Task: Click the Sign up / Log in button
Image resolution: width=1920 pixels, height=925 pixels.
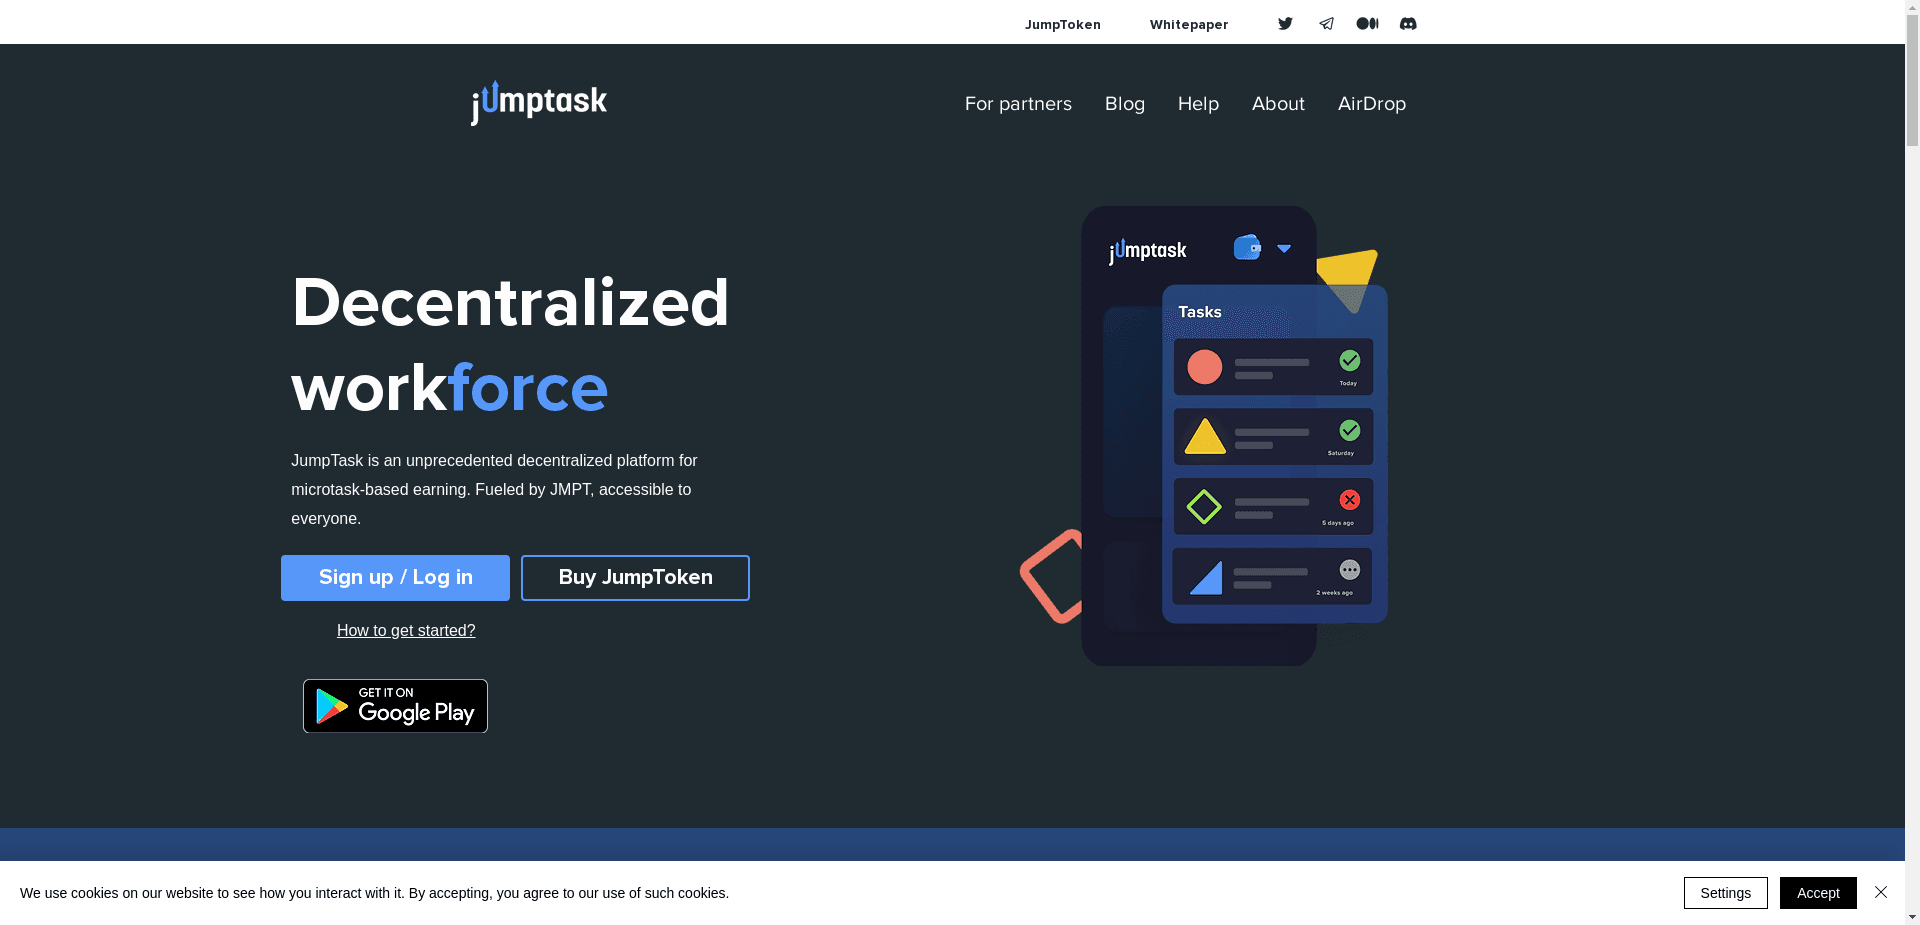Action: tap(394, 577)
